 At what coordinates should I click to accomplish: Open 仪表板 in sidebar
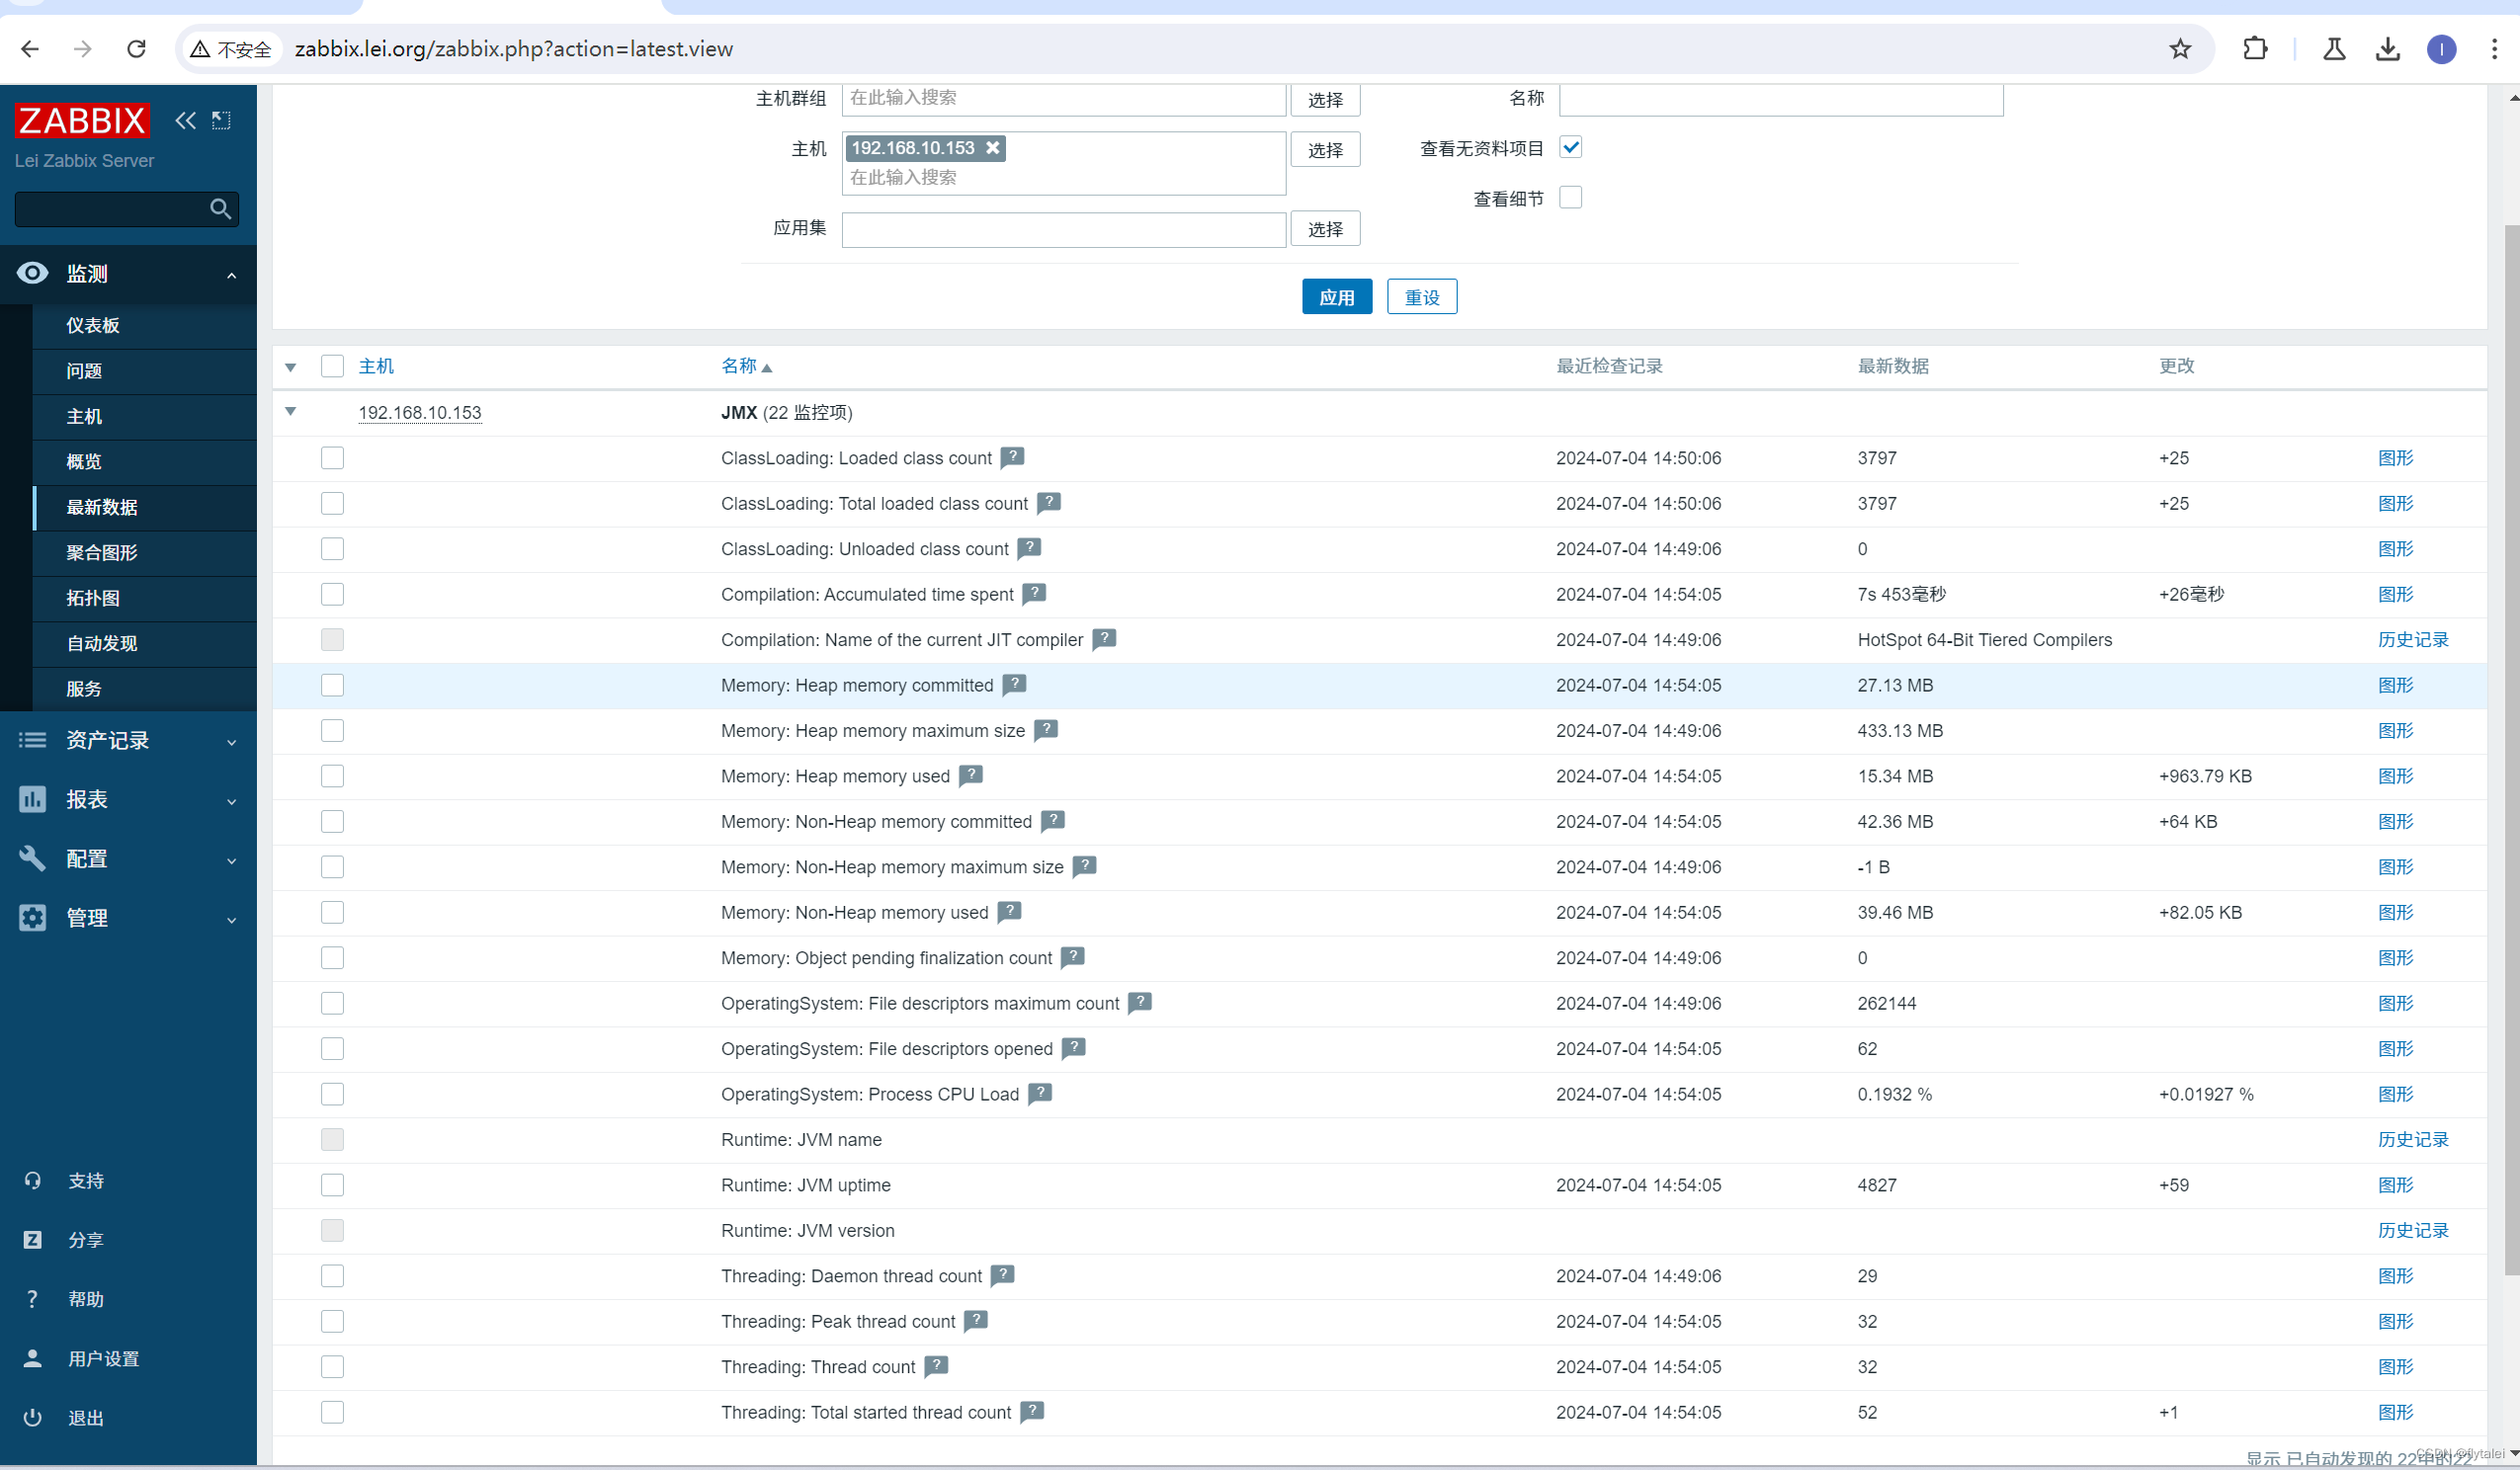(144, 326)
